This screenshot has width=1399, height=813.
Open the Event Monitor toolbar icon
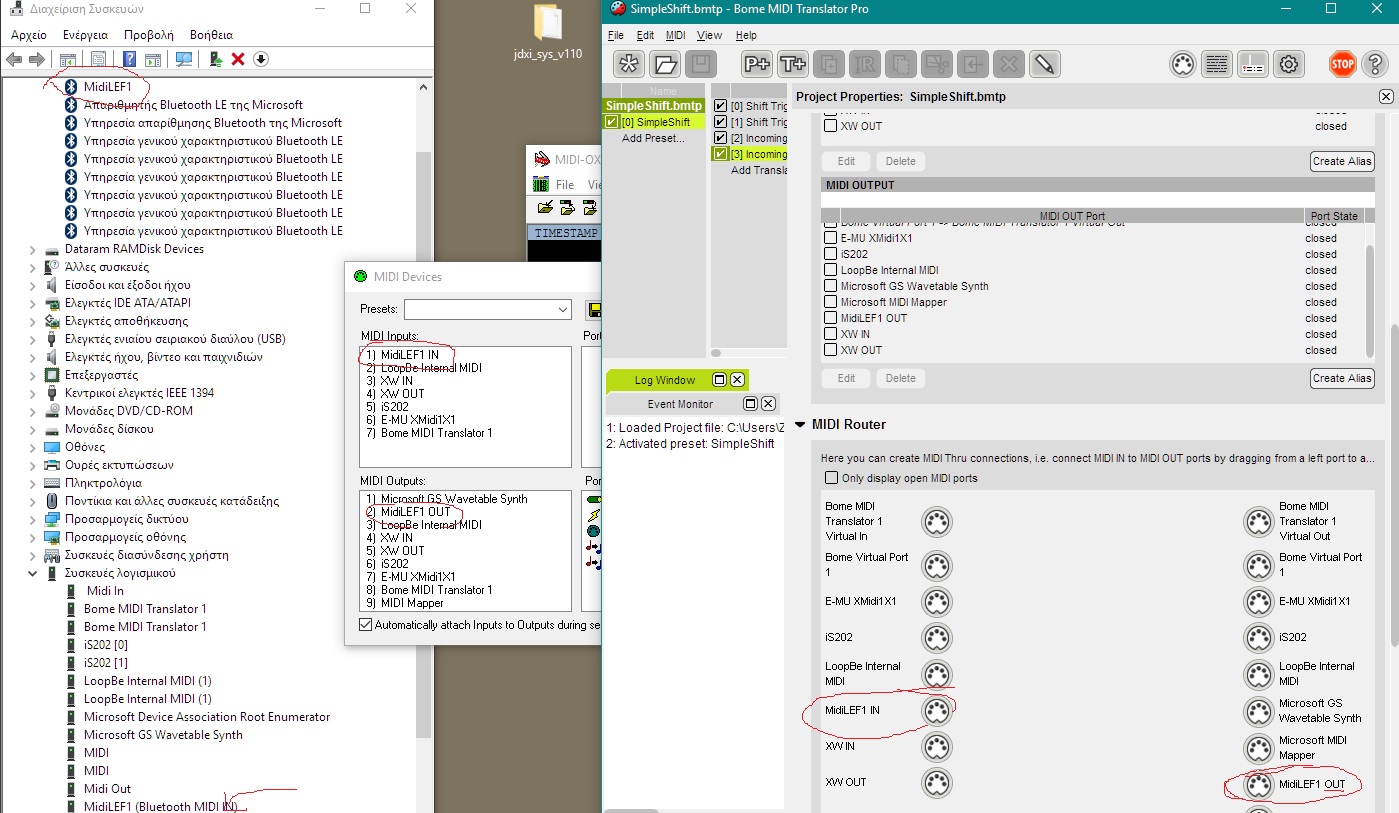[1253, 64]
